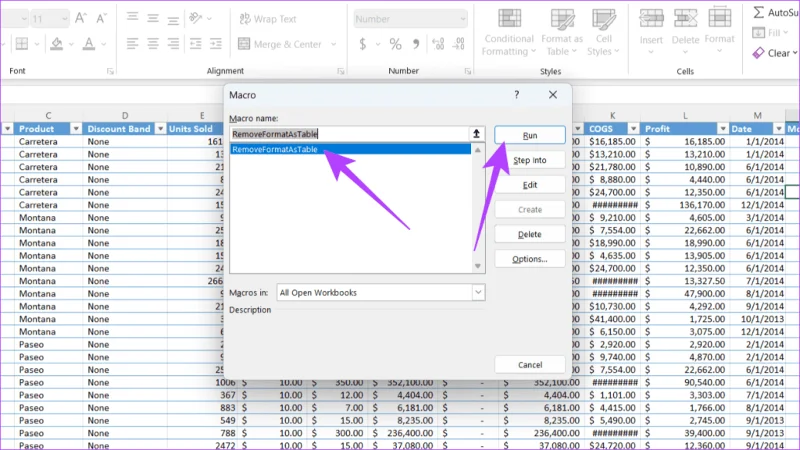Align text right in the ribbon

173,44
